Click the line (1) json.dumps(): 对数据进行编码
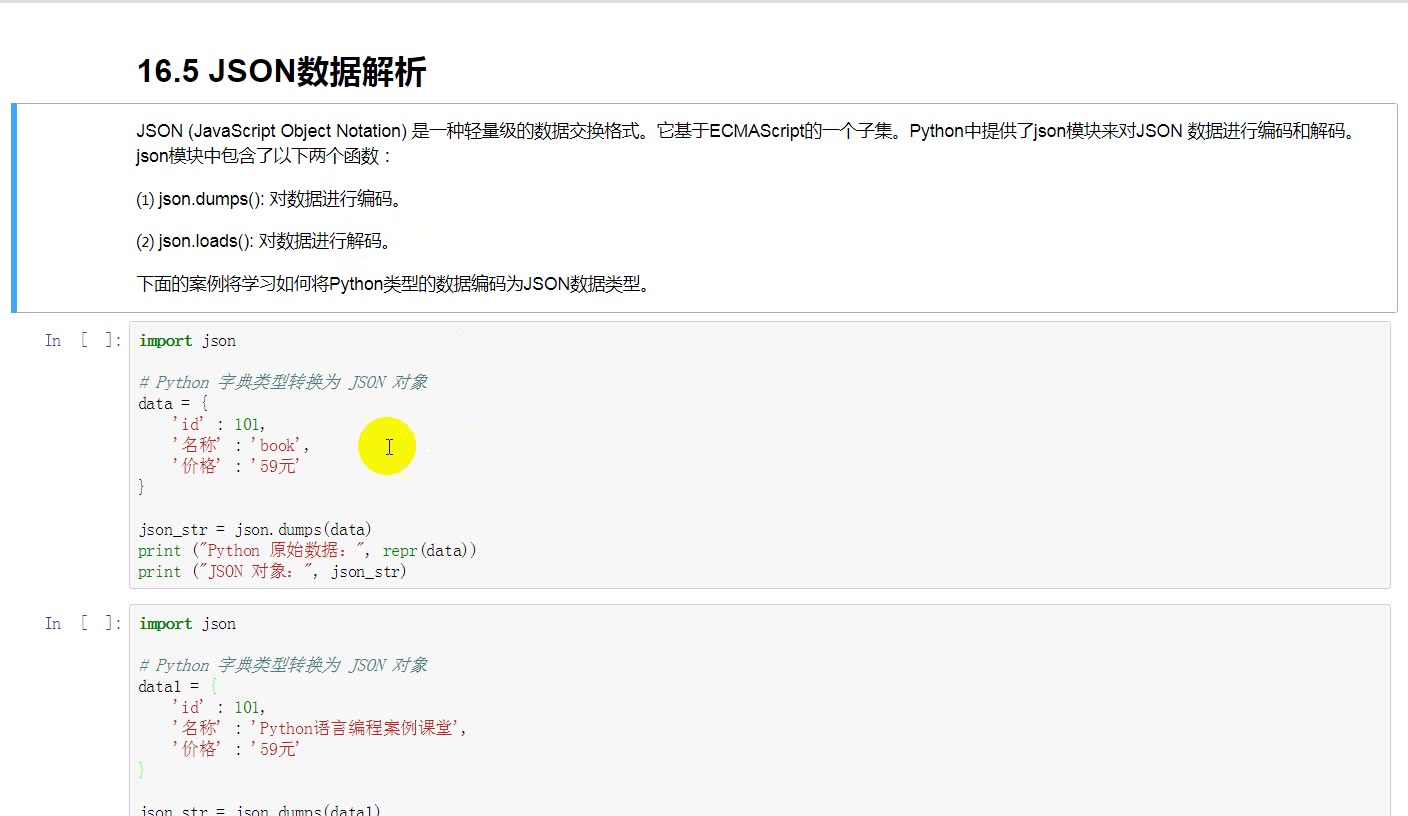This screenshot has width=1408, height=816. 270,199
